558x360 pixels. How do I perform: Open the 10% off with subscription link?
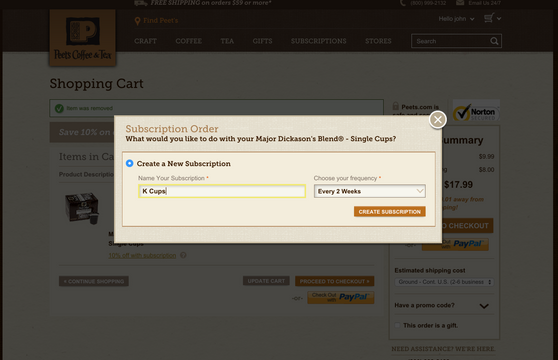[142, 255]
